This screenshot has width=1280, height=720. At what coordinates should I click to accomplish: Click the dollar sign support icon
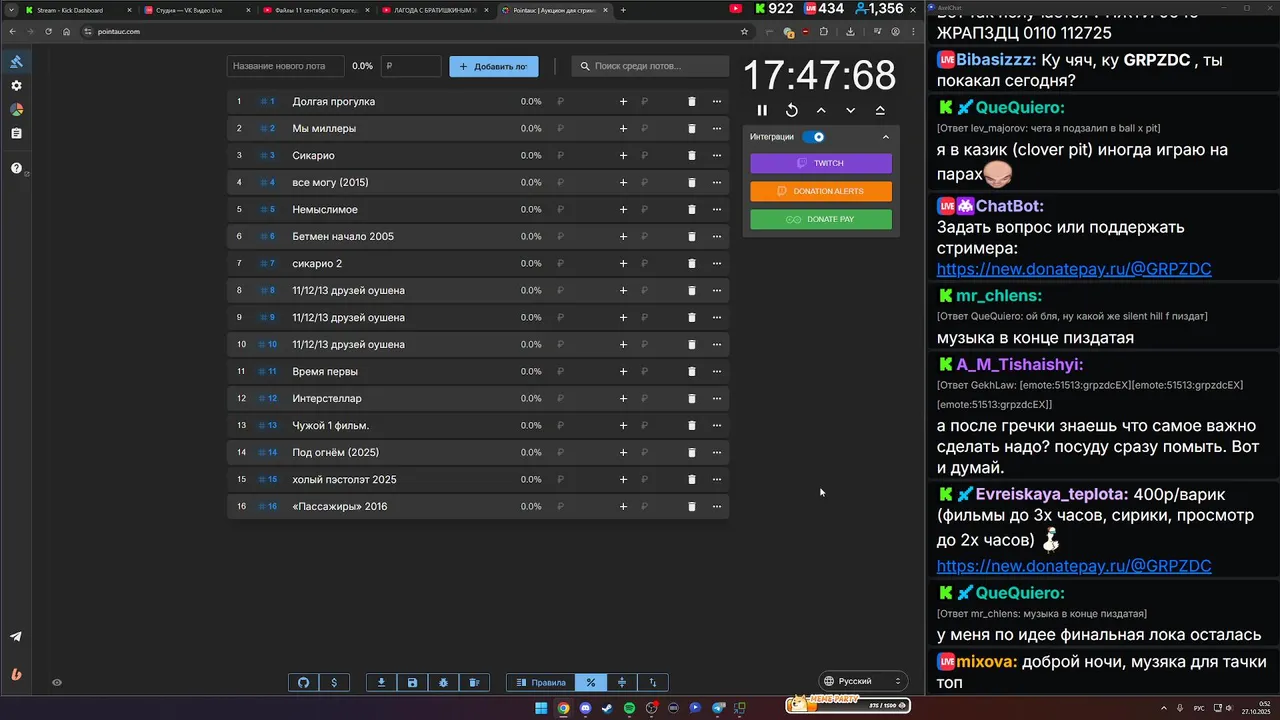334,682
